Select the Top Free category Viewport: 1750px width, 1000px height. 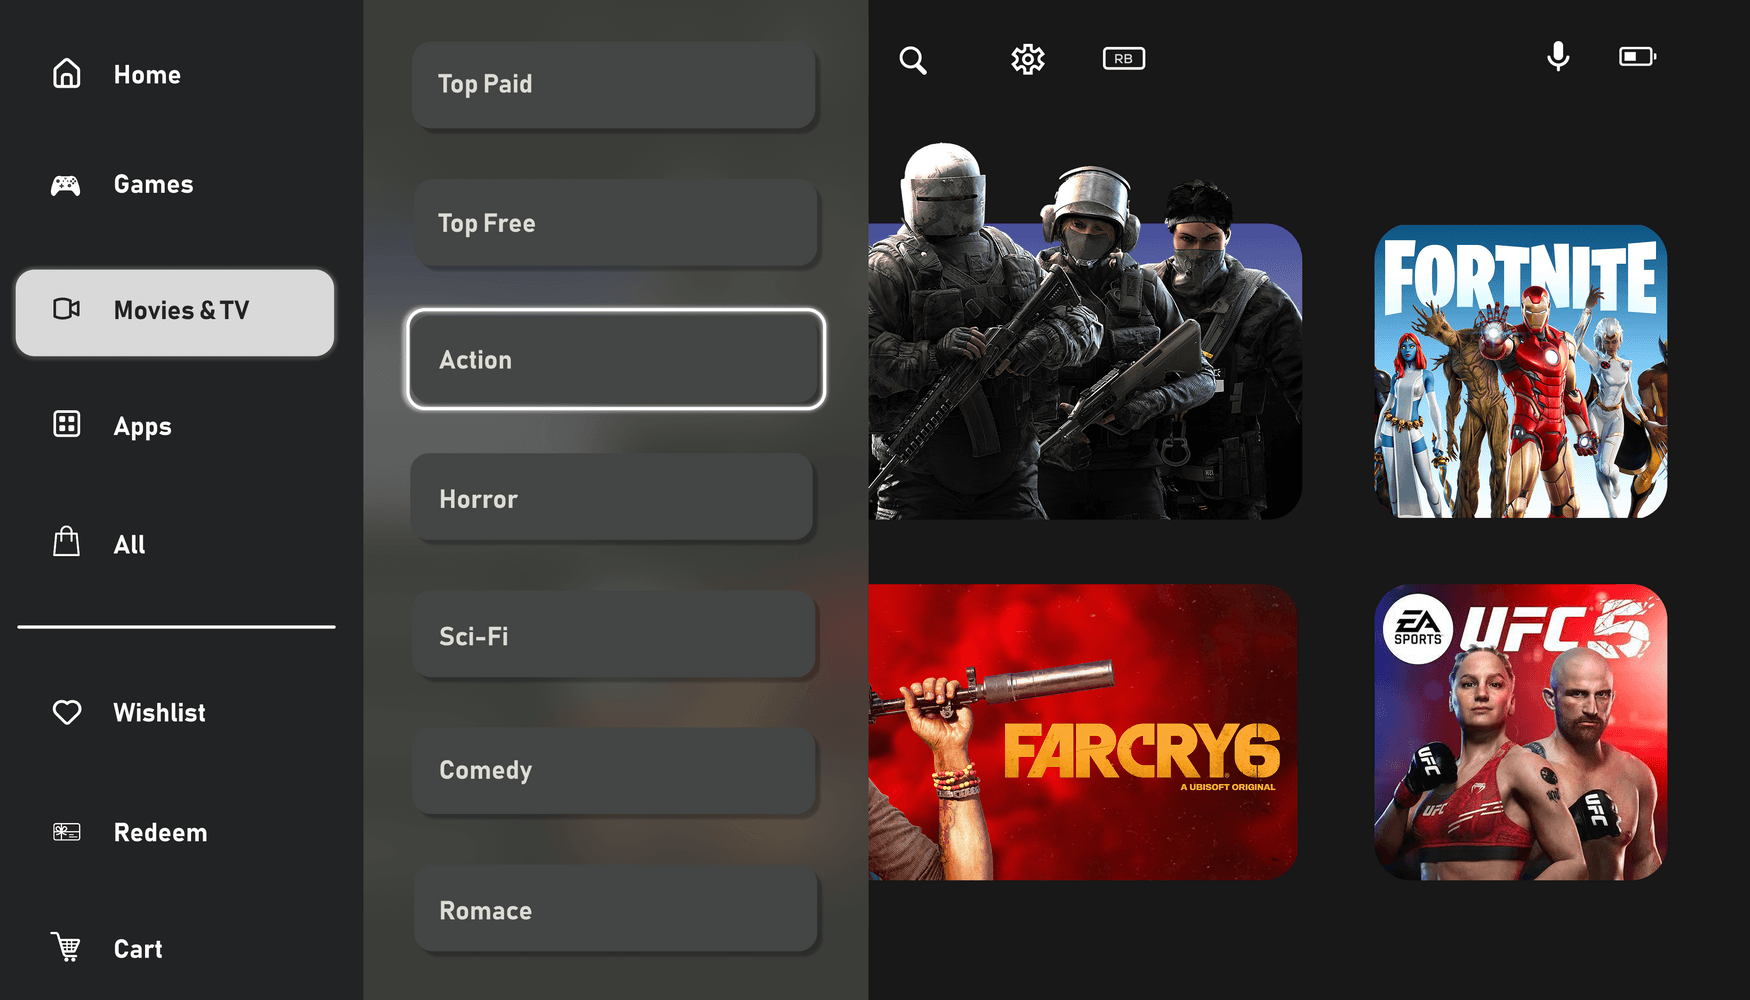tap(616, 223)
